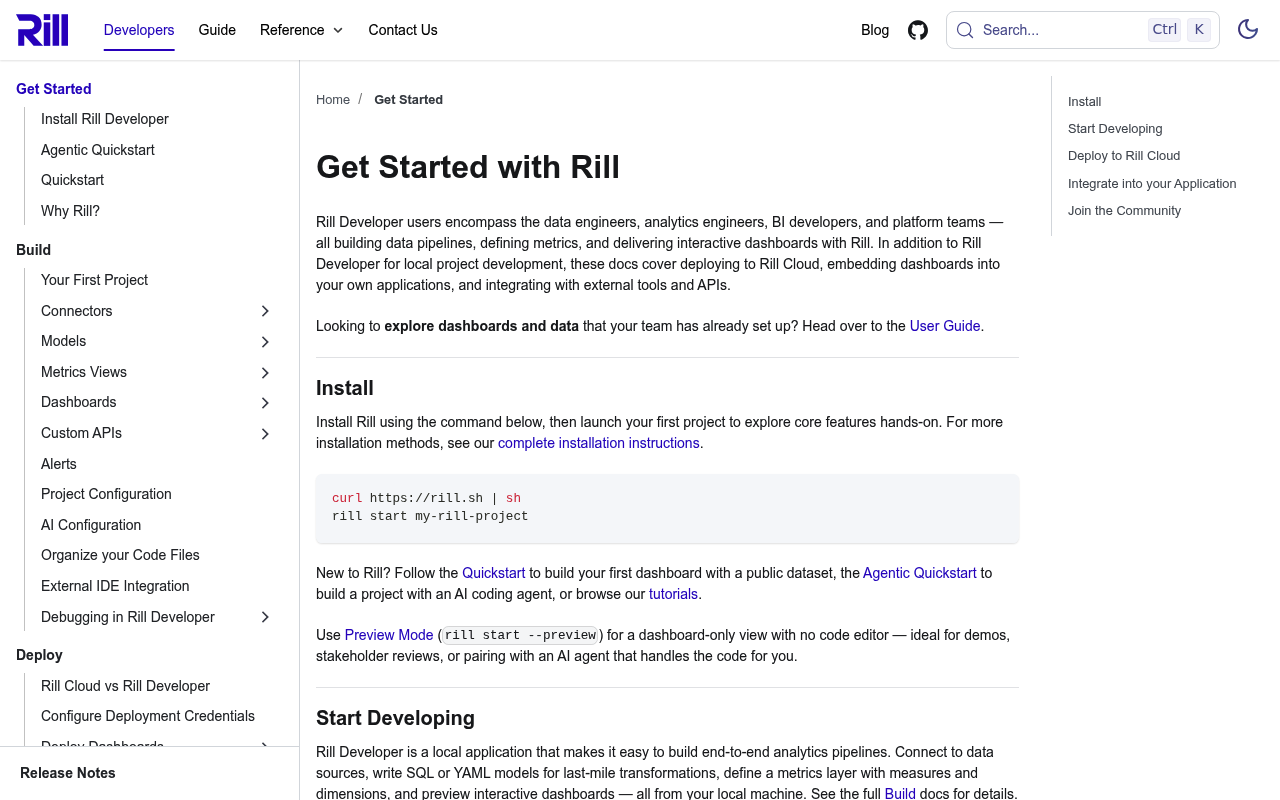Follow the Quickstart link in the paragraph
The height and width of the screenshot is (800, 1280).
tap(493, 573)
